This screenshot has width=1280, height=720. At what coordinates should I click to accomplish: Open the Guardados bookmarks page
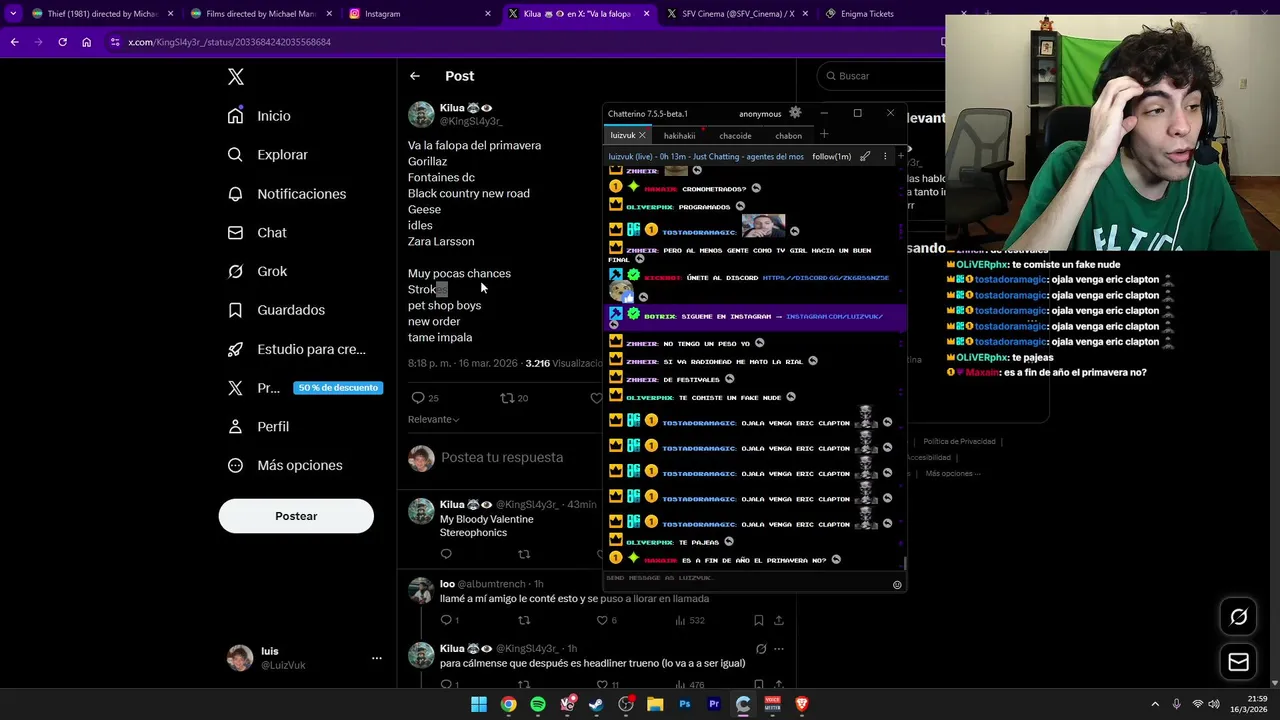tap(275, 310)
